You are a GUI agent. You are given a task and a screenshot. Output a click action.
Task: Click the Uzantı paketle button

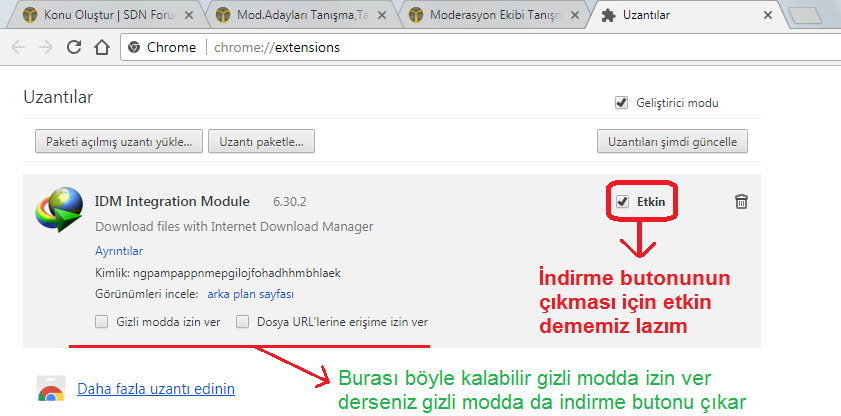point(261,142)
